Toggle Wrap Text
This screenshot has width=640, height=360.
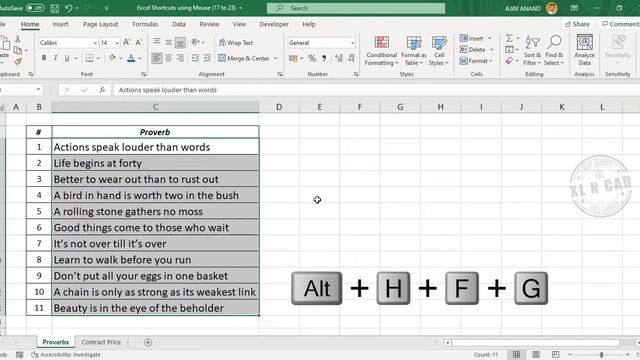pos(236,42)
